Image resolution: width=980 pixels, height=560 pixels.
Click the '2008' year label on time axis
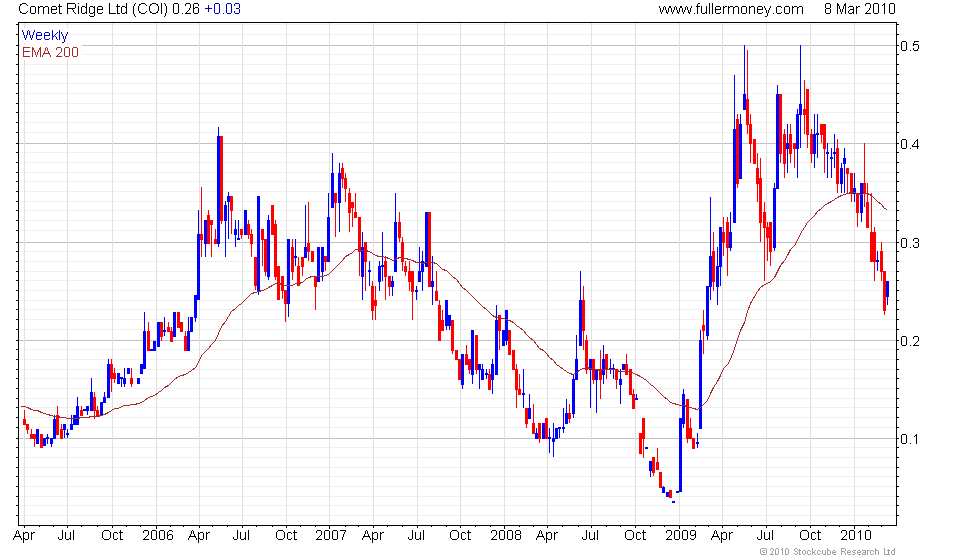click(506, 536)
